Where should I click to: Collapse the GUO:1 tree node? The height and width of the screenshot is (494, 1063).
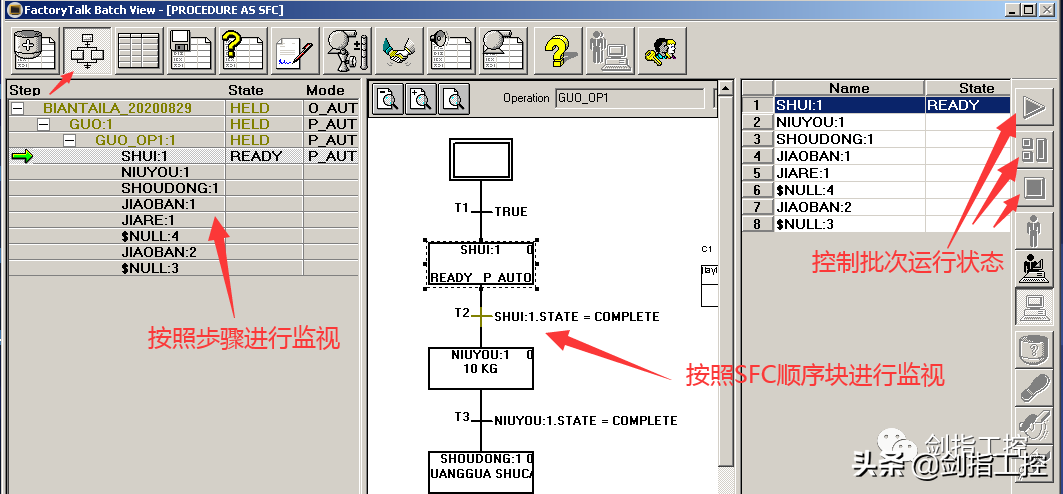pos(43,124)
